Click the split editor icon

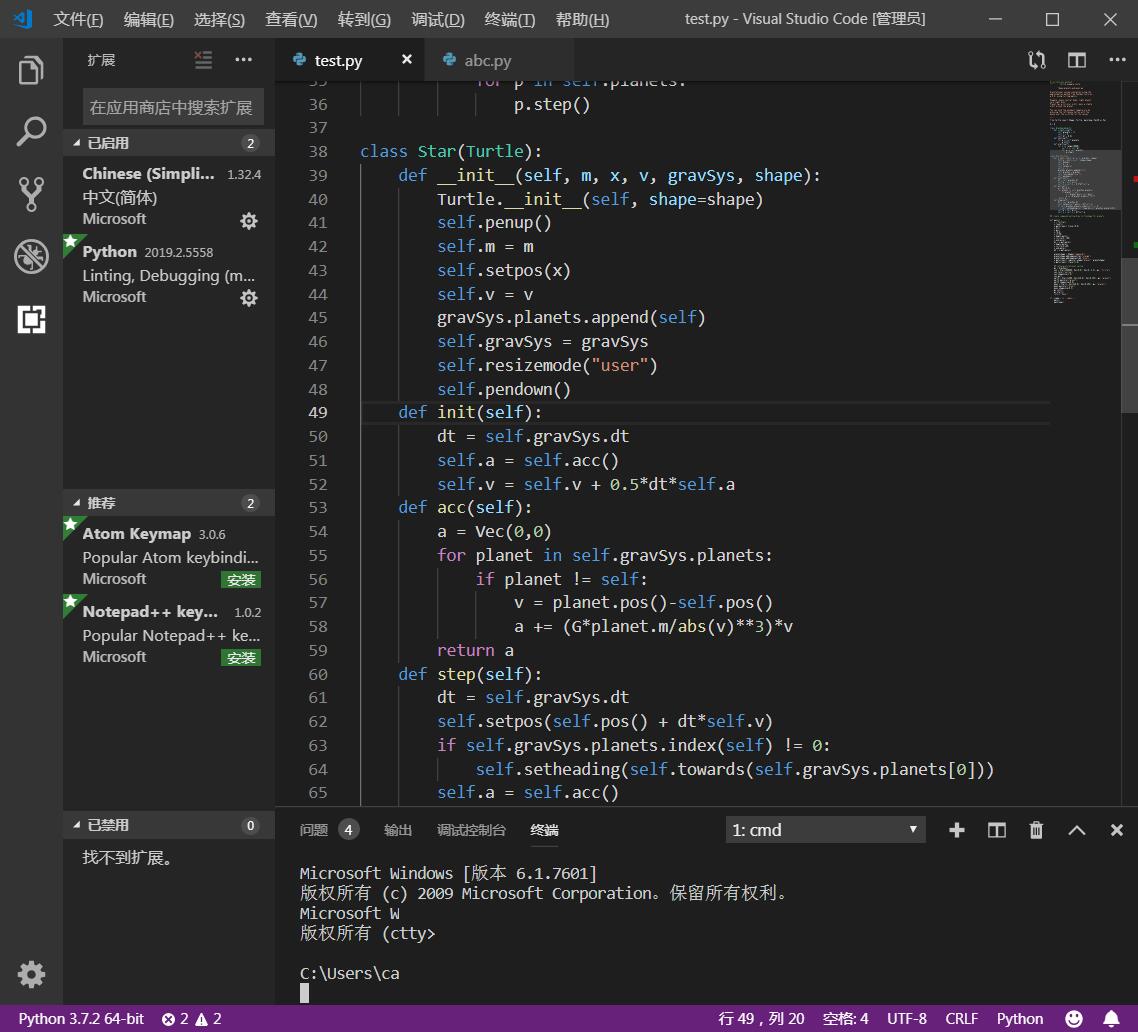coord(1076,61)
